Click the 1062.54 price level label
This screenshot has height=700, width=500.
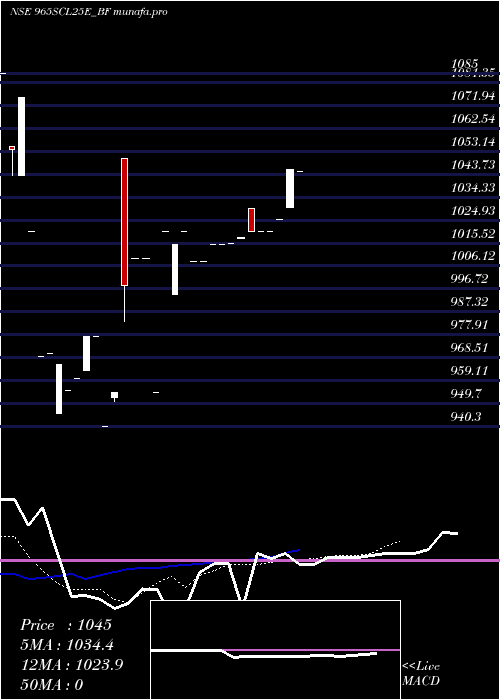coord(473,119)
